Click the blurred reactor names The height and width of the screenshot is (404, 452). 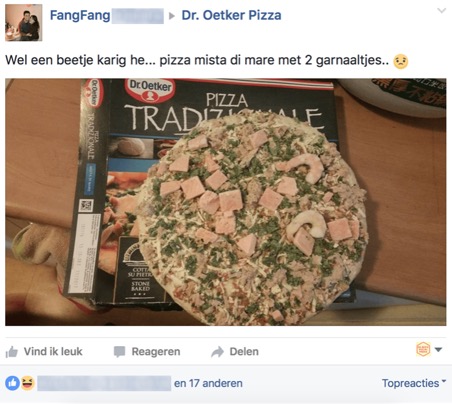[x=104, y=383]
